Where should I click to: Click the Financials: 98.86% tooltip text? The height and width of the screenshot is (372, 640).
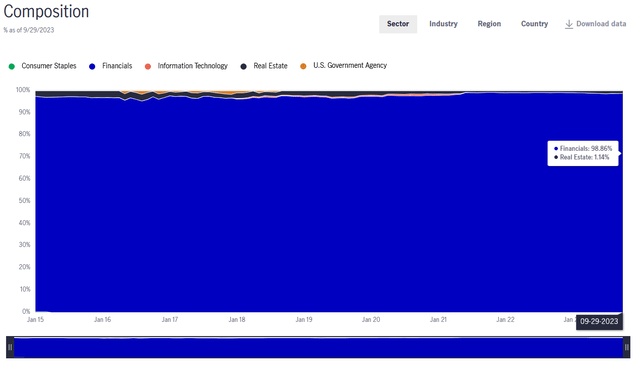point(586,149)
